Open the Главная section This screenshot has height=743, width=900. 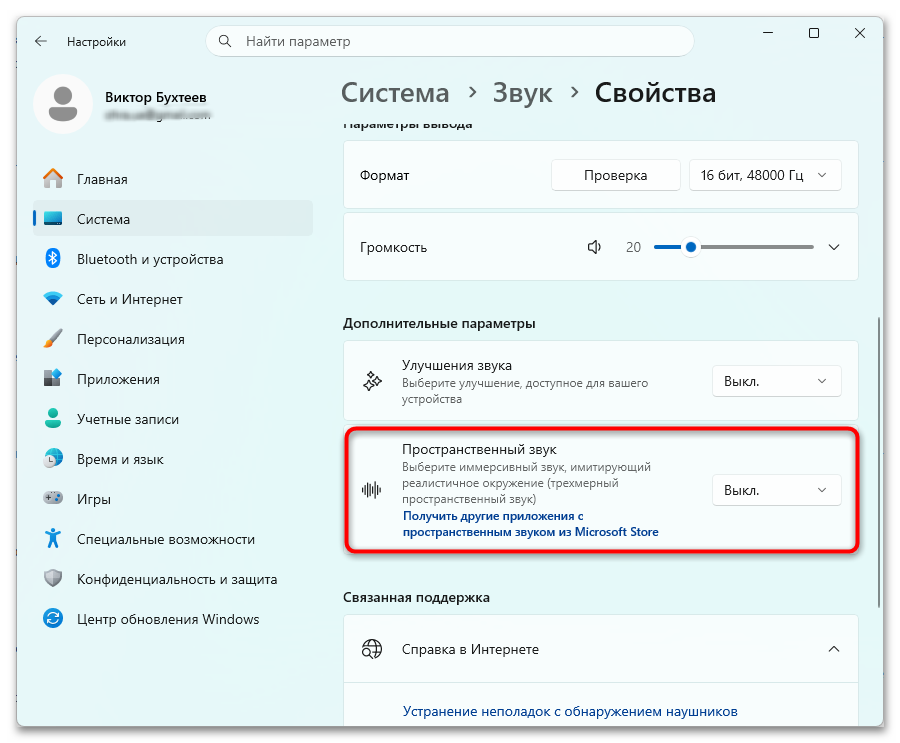pos(173,179)
